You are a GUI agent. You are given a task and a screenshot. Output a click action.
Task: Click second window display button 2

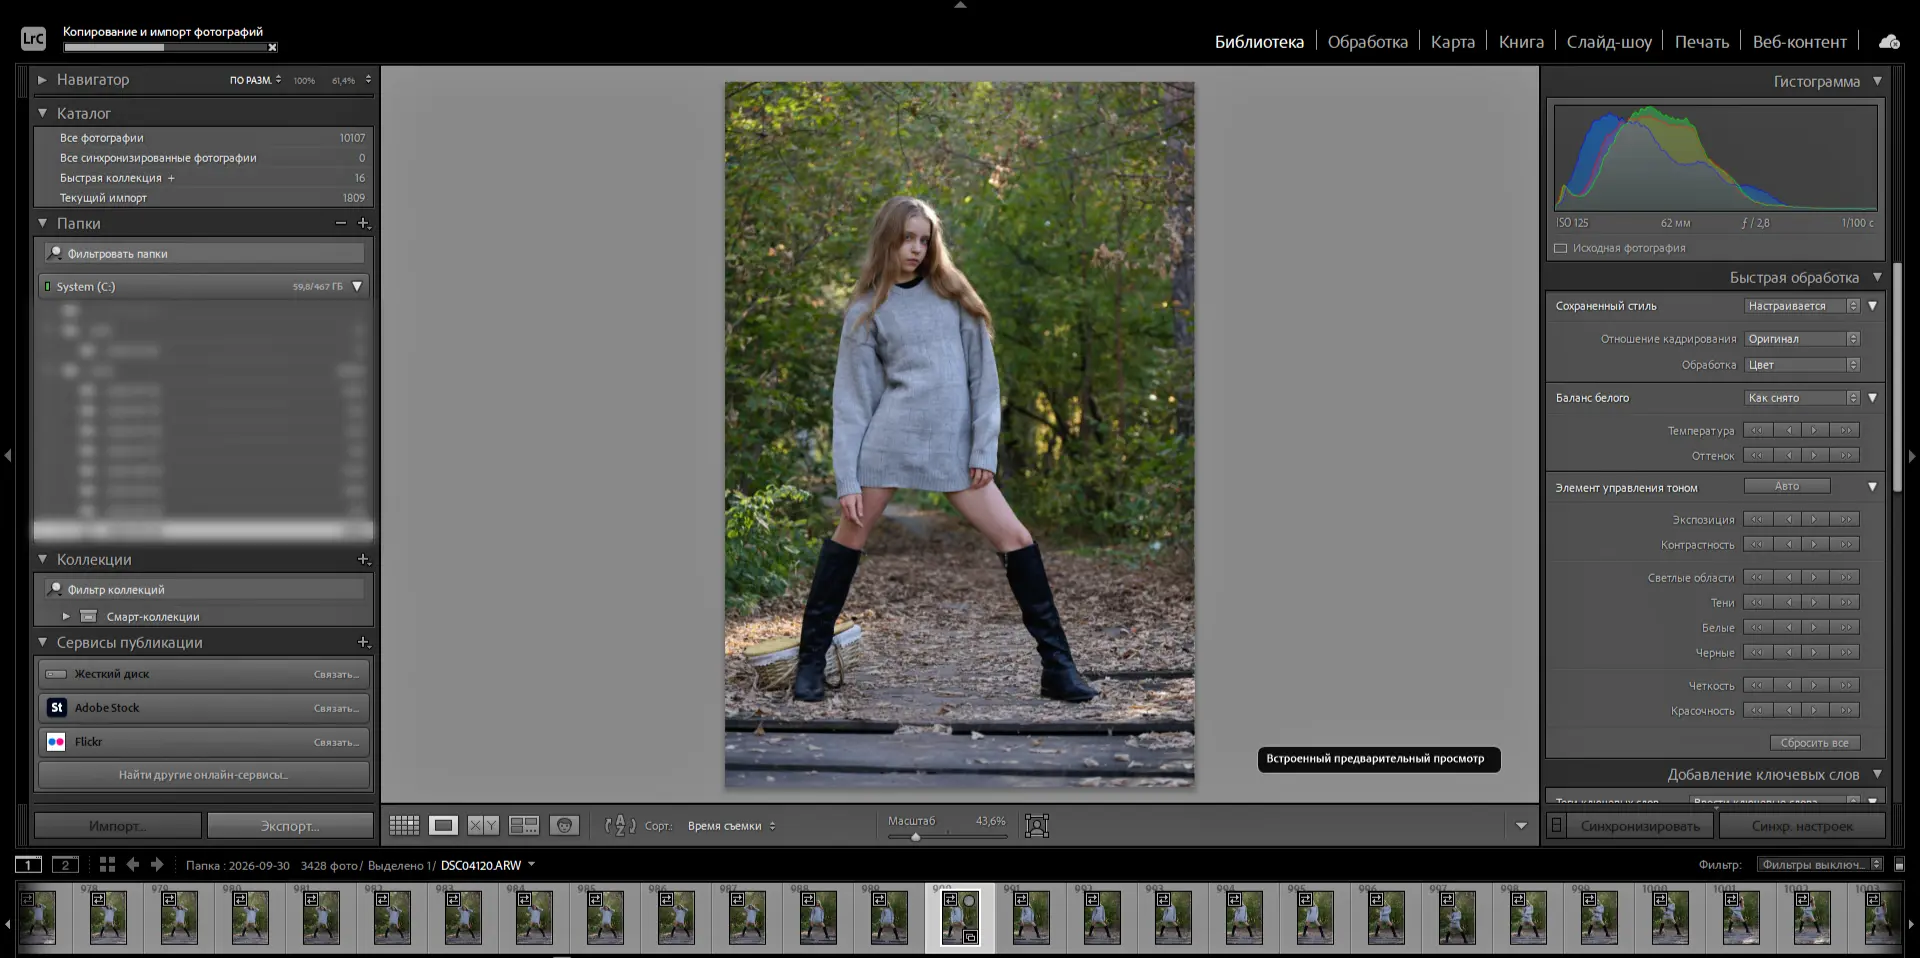point(65,865)
